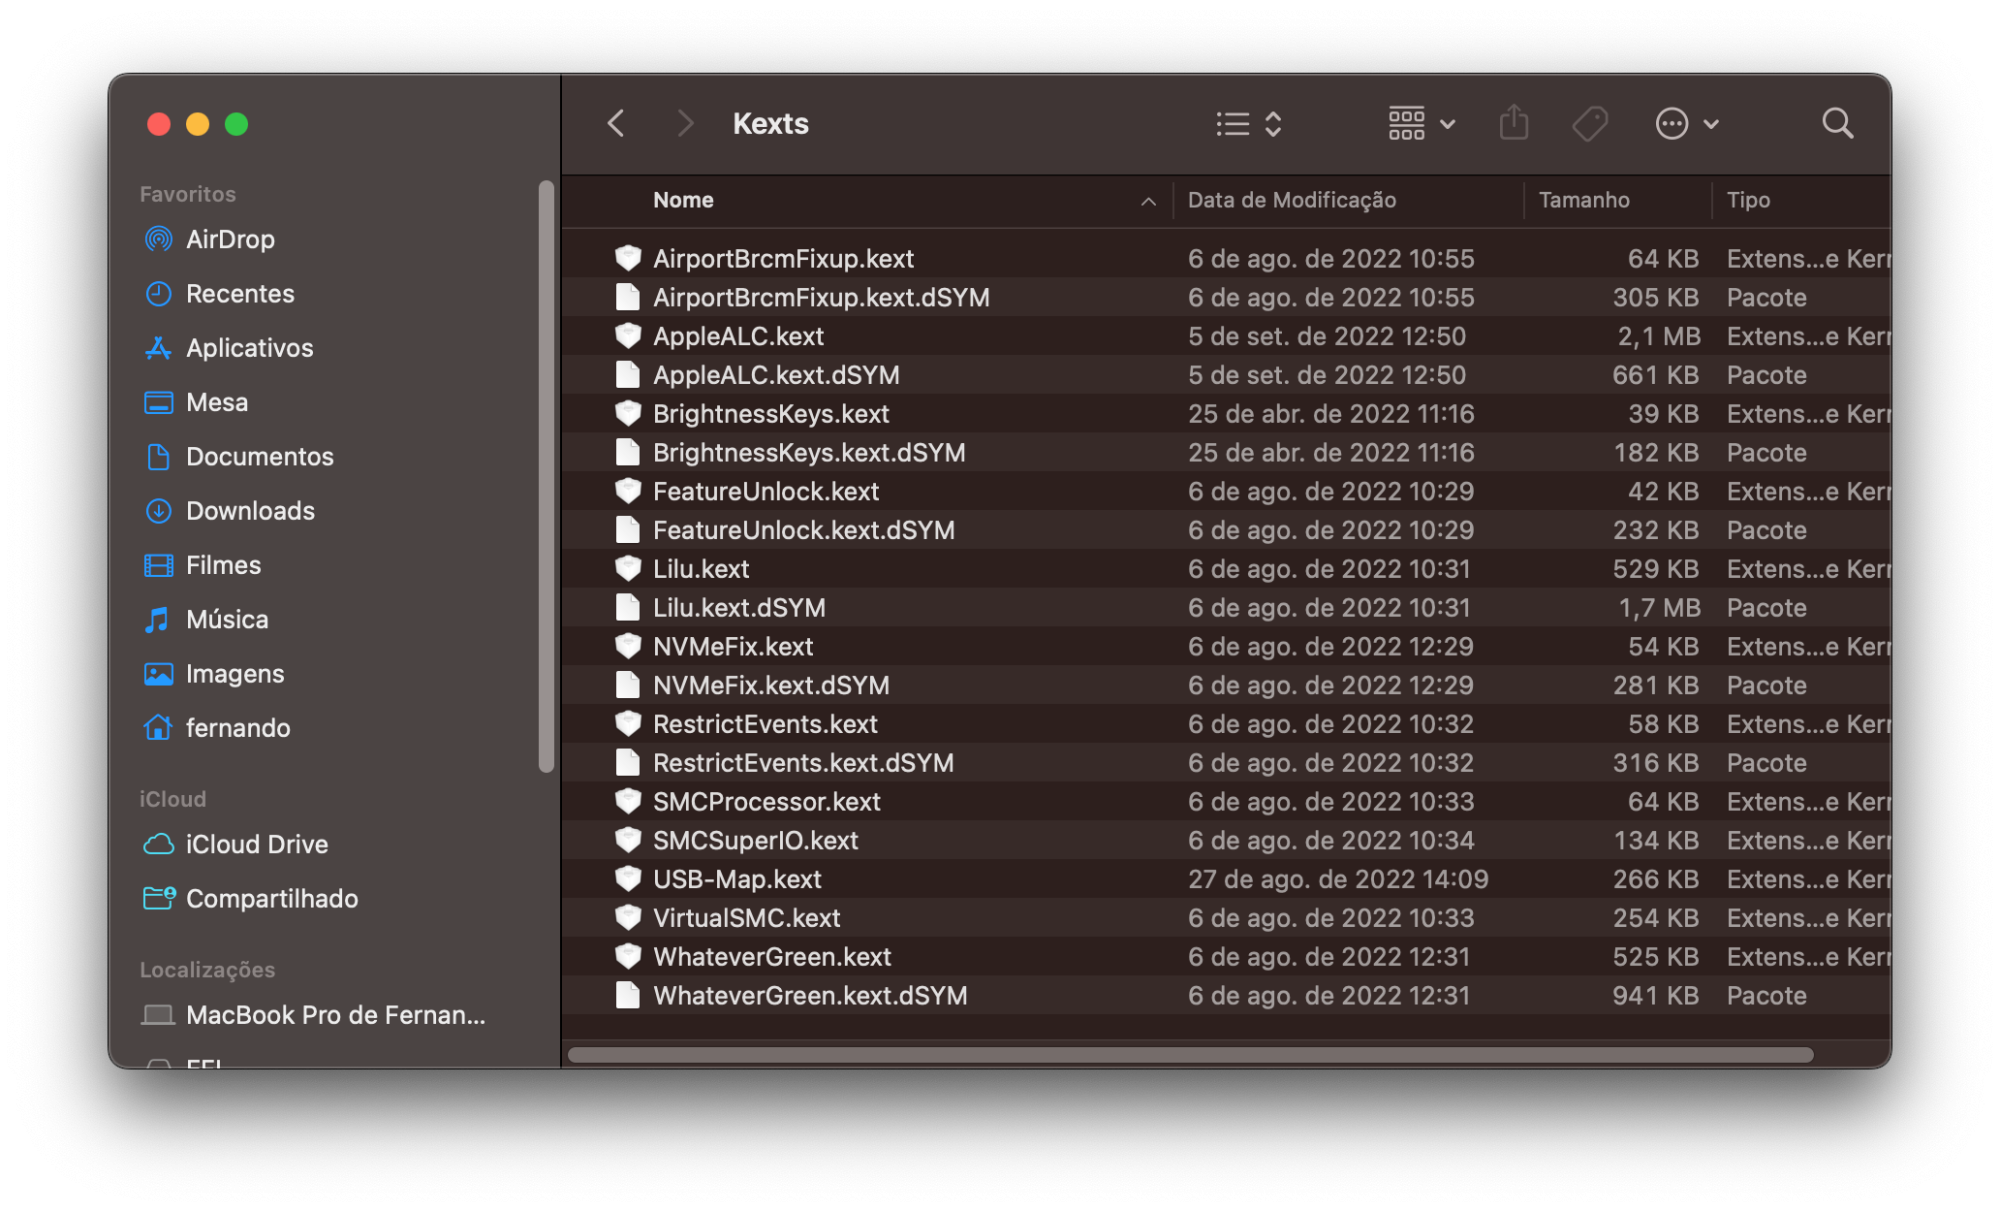Click the Back navigation arrow
Viewport: 2000px width, 1212px height.
(x=616, y=124)
